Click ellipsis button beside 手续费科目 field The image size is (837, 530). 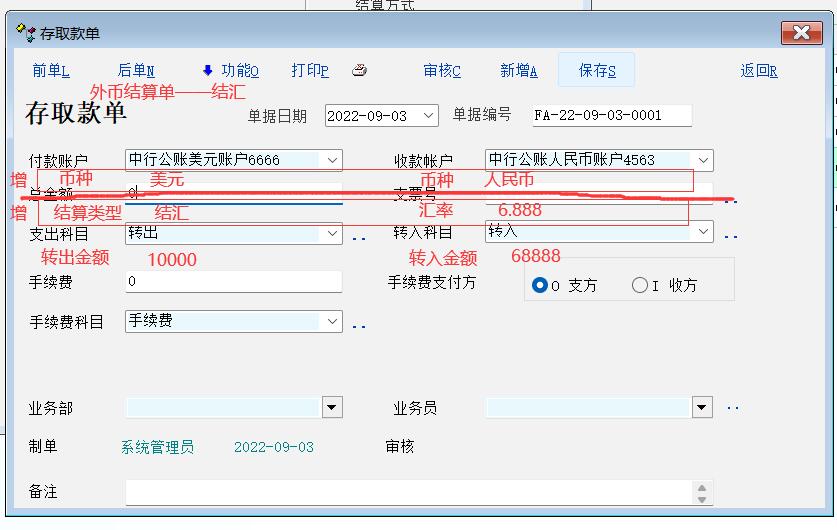tap(359, 326)
